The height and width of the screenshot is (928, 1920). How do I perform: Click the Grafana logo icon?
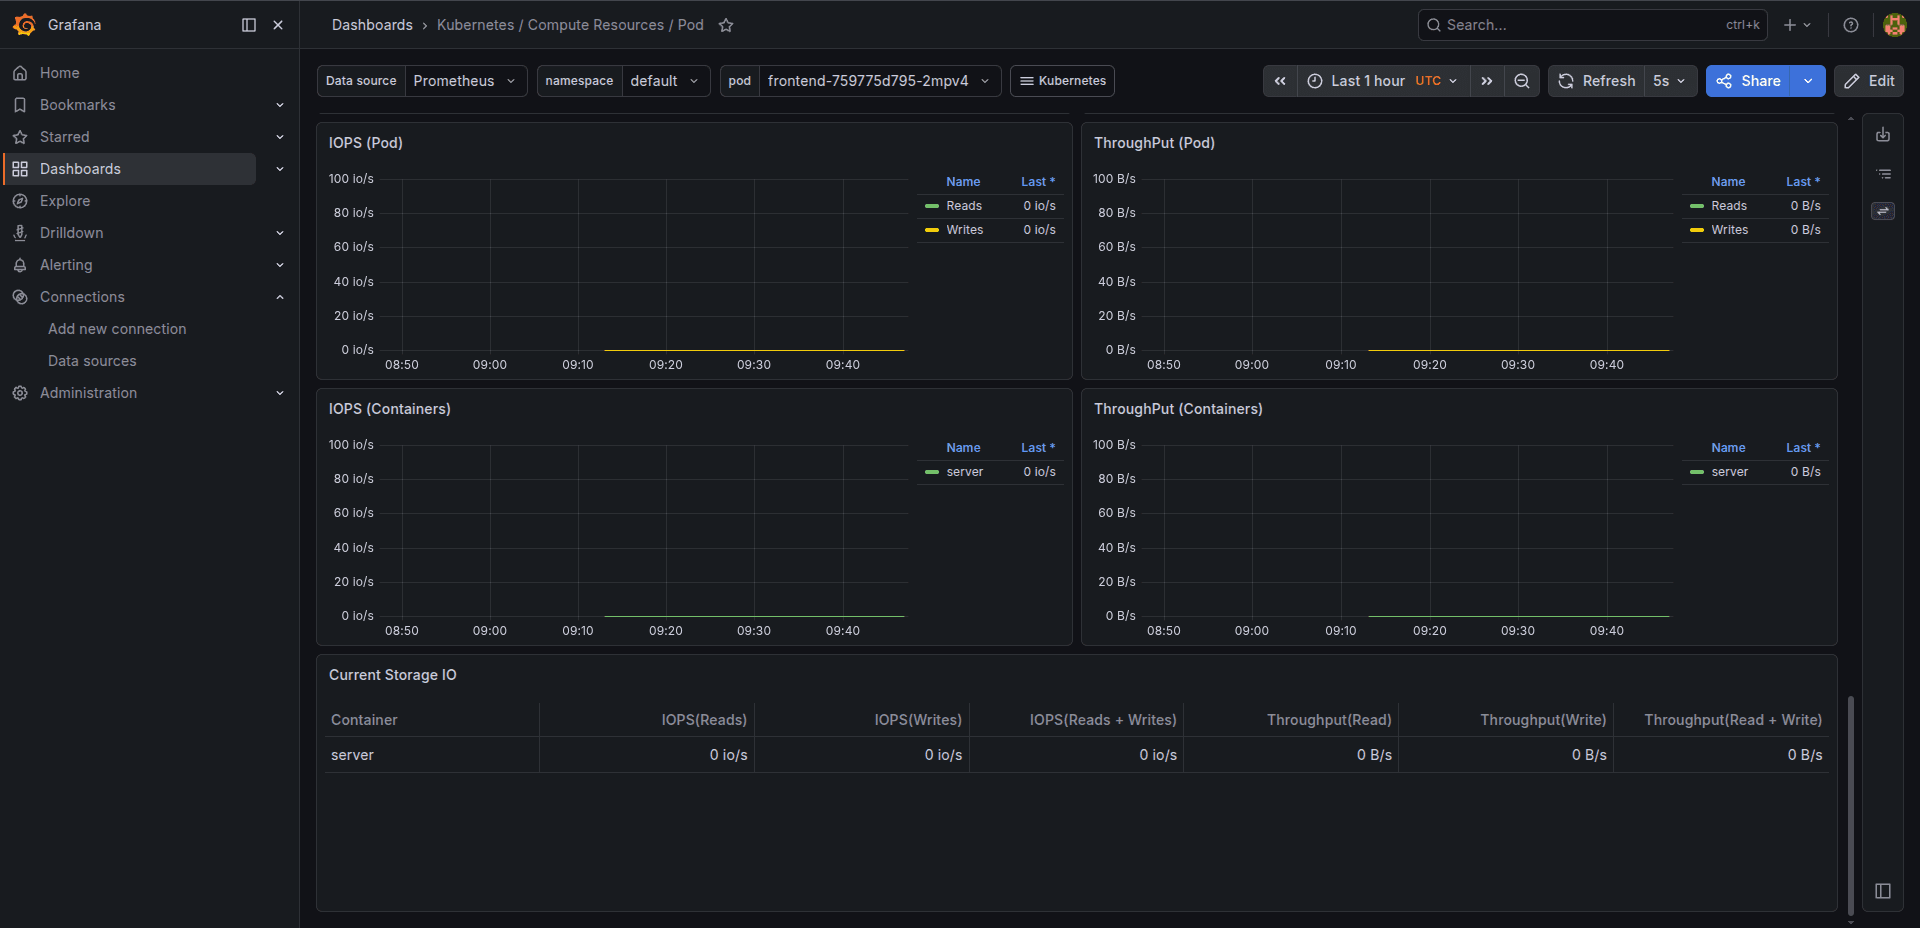24,25
